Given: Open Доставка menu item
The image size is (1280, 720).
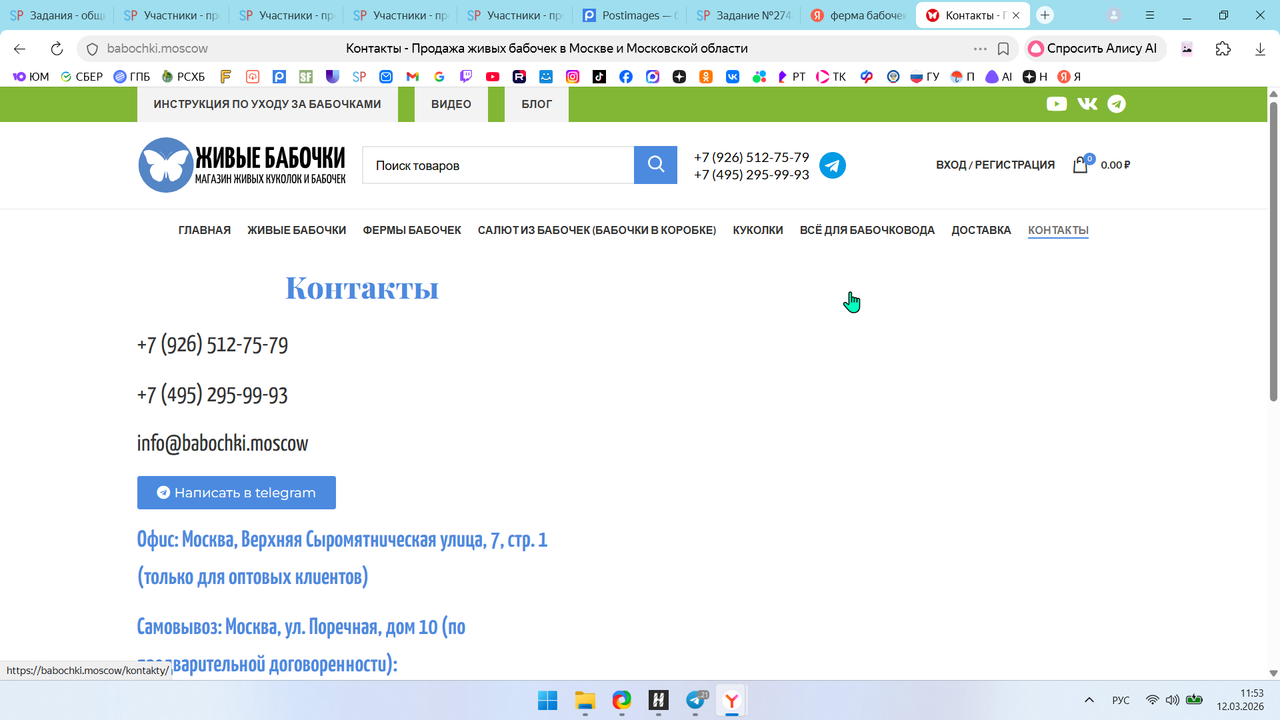Looking at the screenshot, I should point(981,230).
